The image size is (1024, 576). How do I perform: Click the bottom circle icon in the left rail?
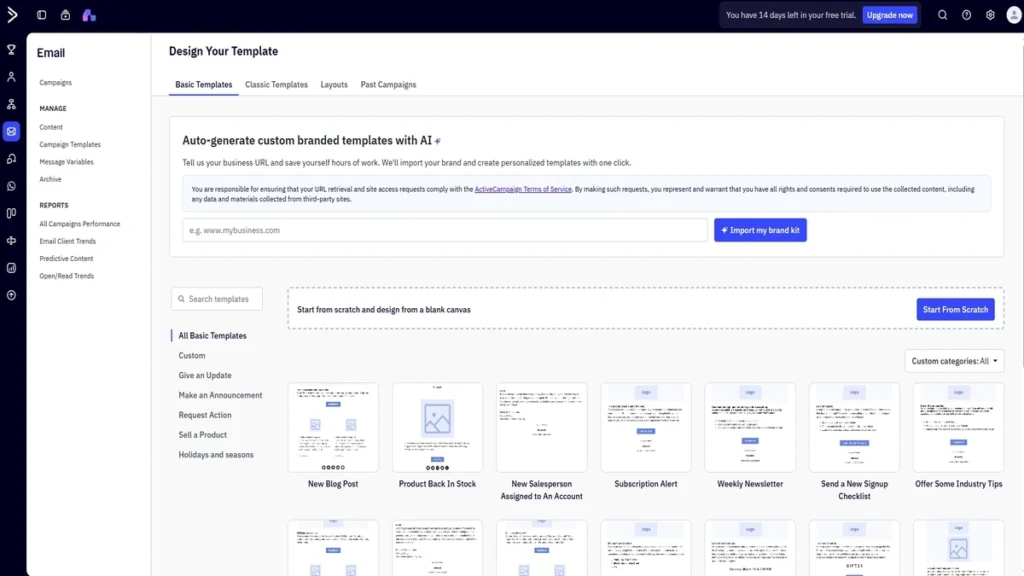11,295
